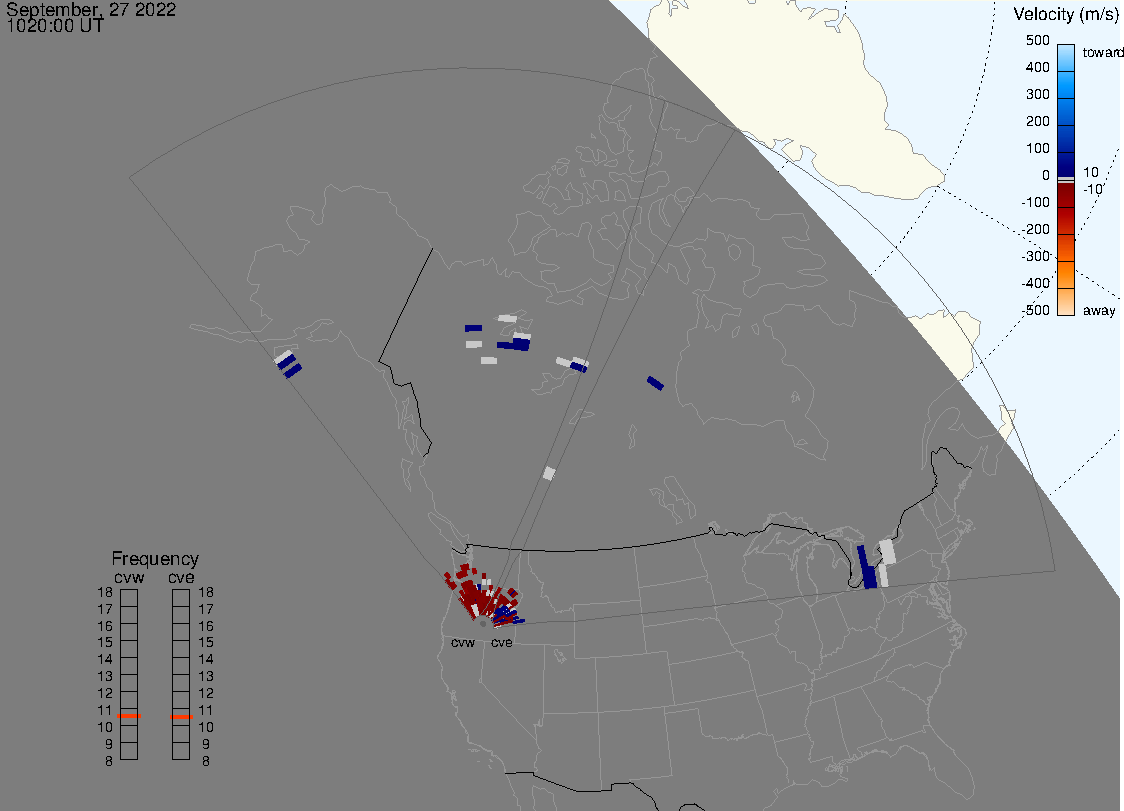Screen dimensions: 1124x811
Task: Click the gray ground-scatter band on velocity bar
Action: tap(1066, 179)
